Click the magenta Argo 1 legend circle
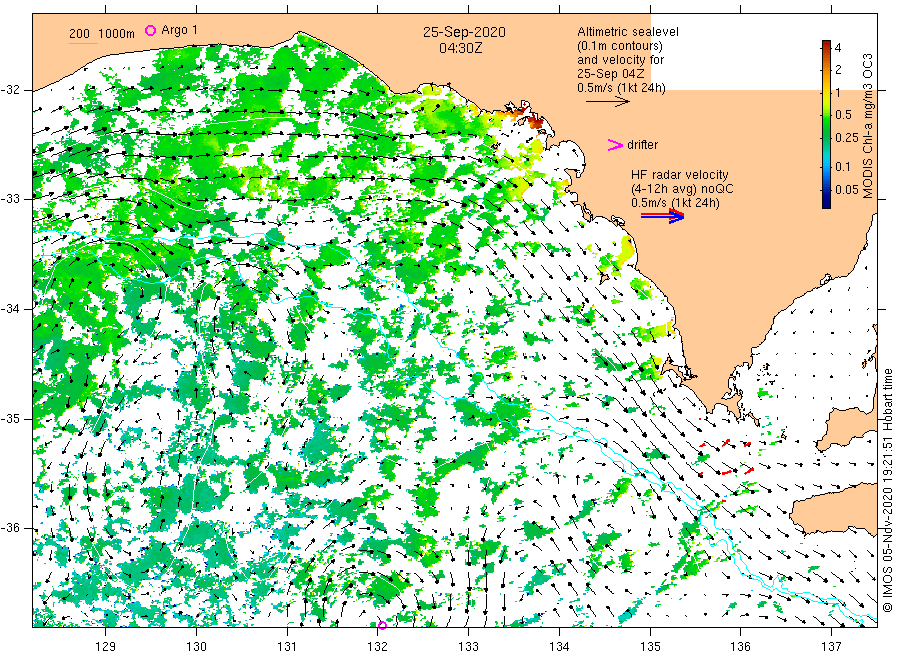Viewport: 900px width, 660px height. click(150, 30)
